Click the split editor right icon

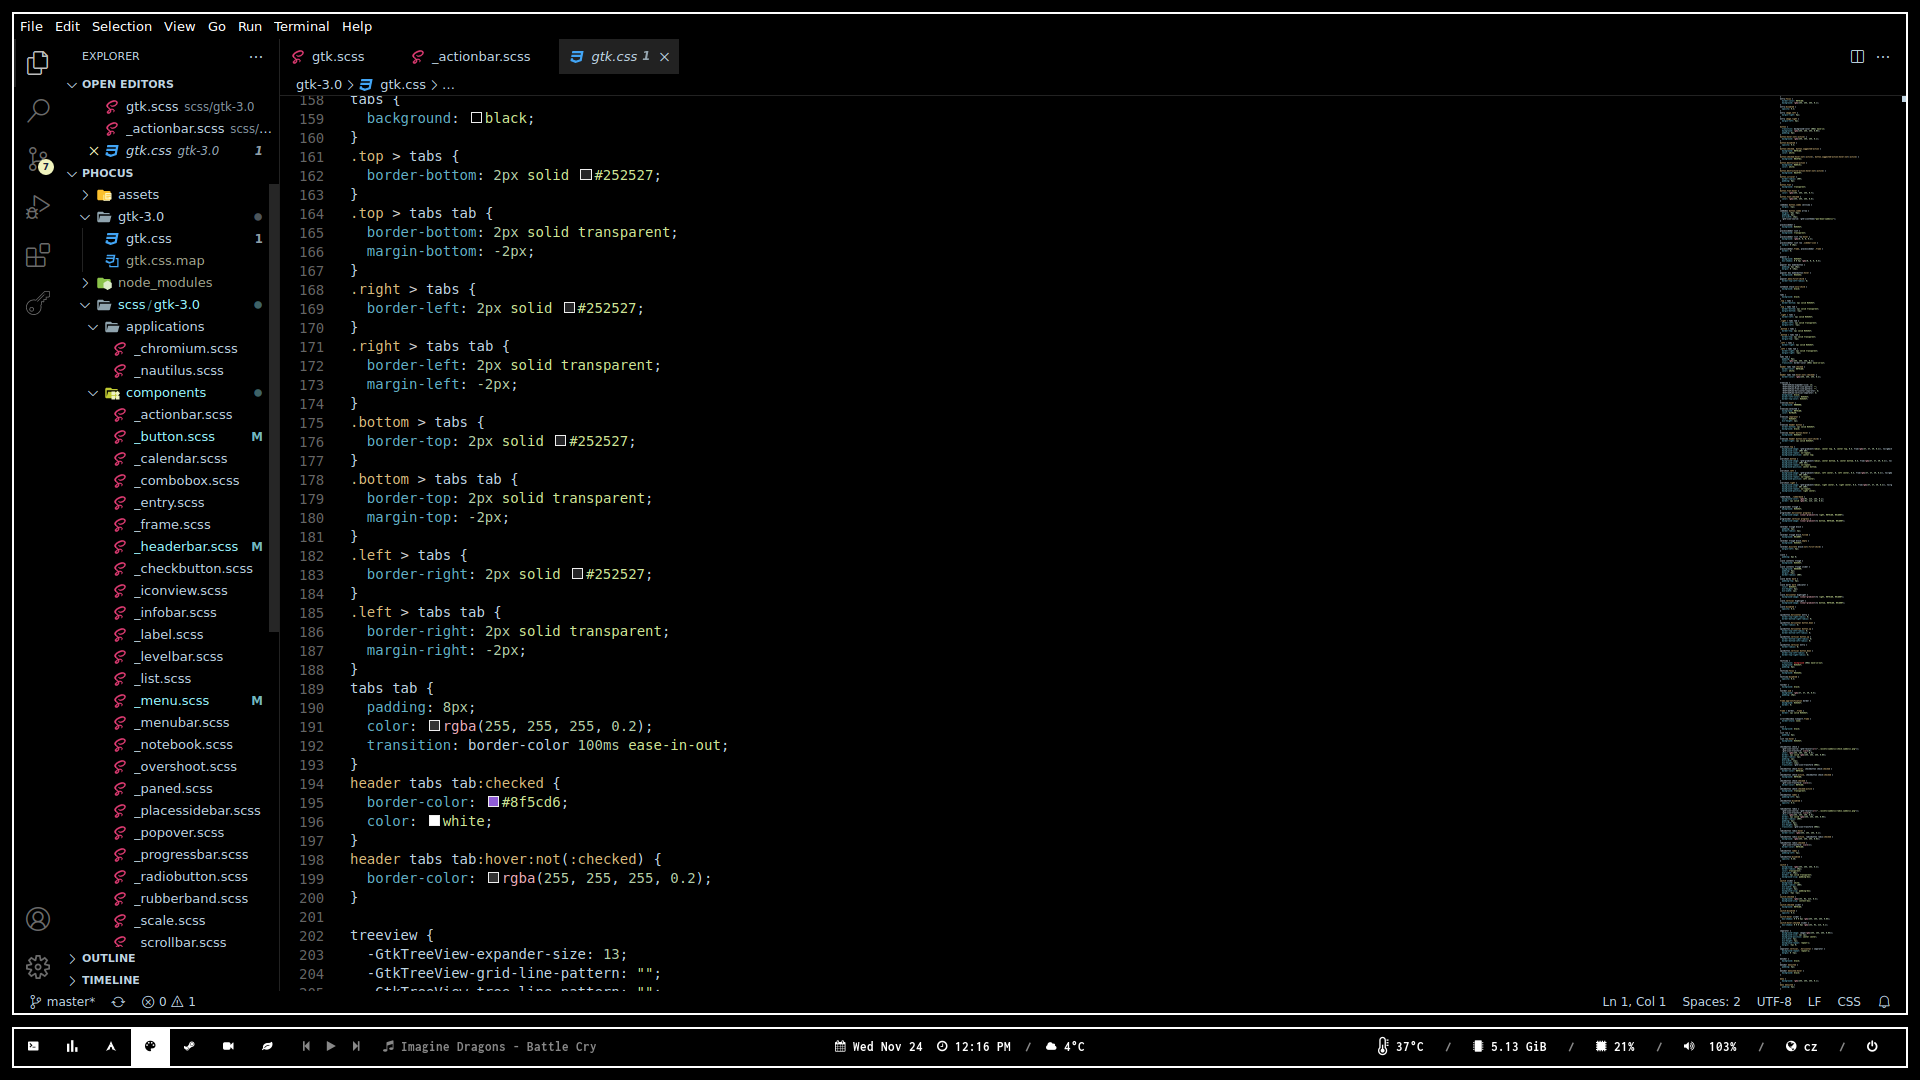tap(1857, 57)
